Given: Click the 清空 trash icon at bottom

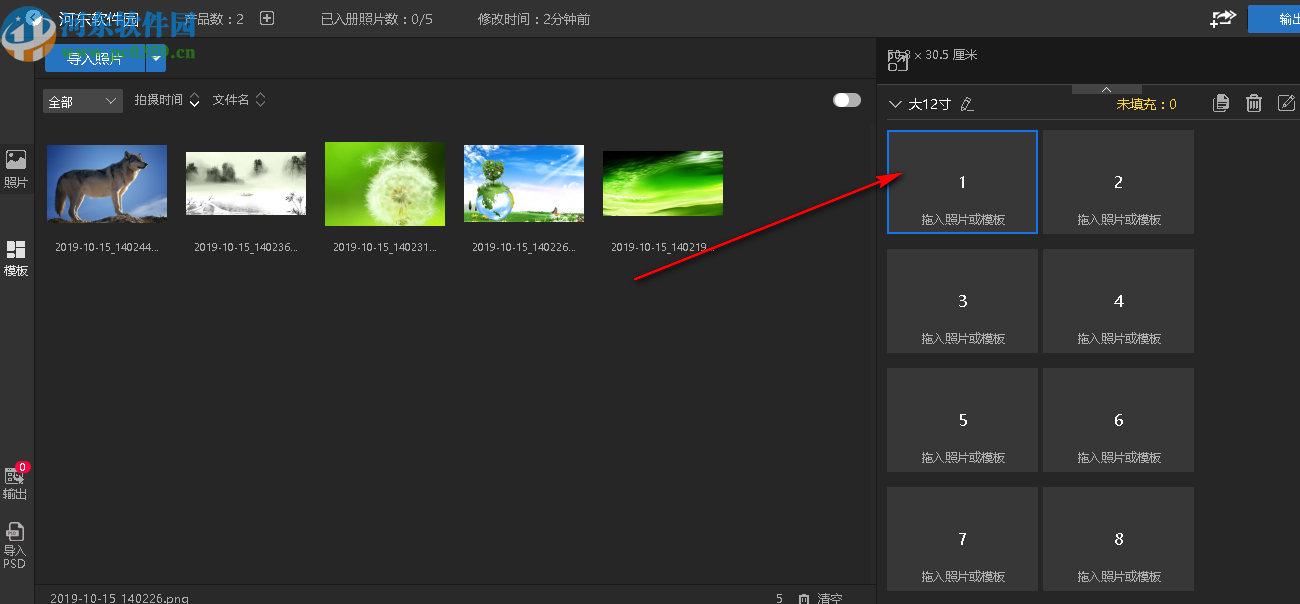Looking at the screenshot, I should (x=804, y=598).
